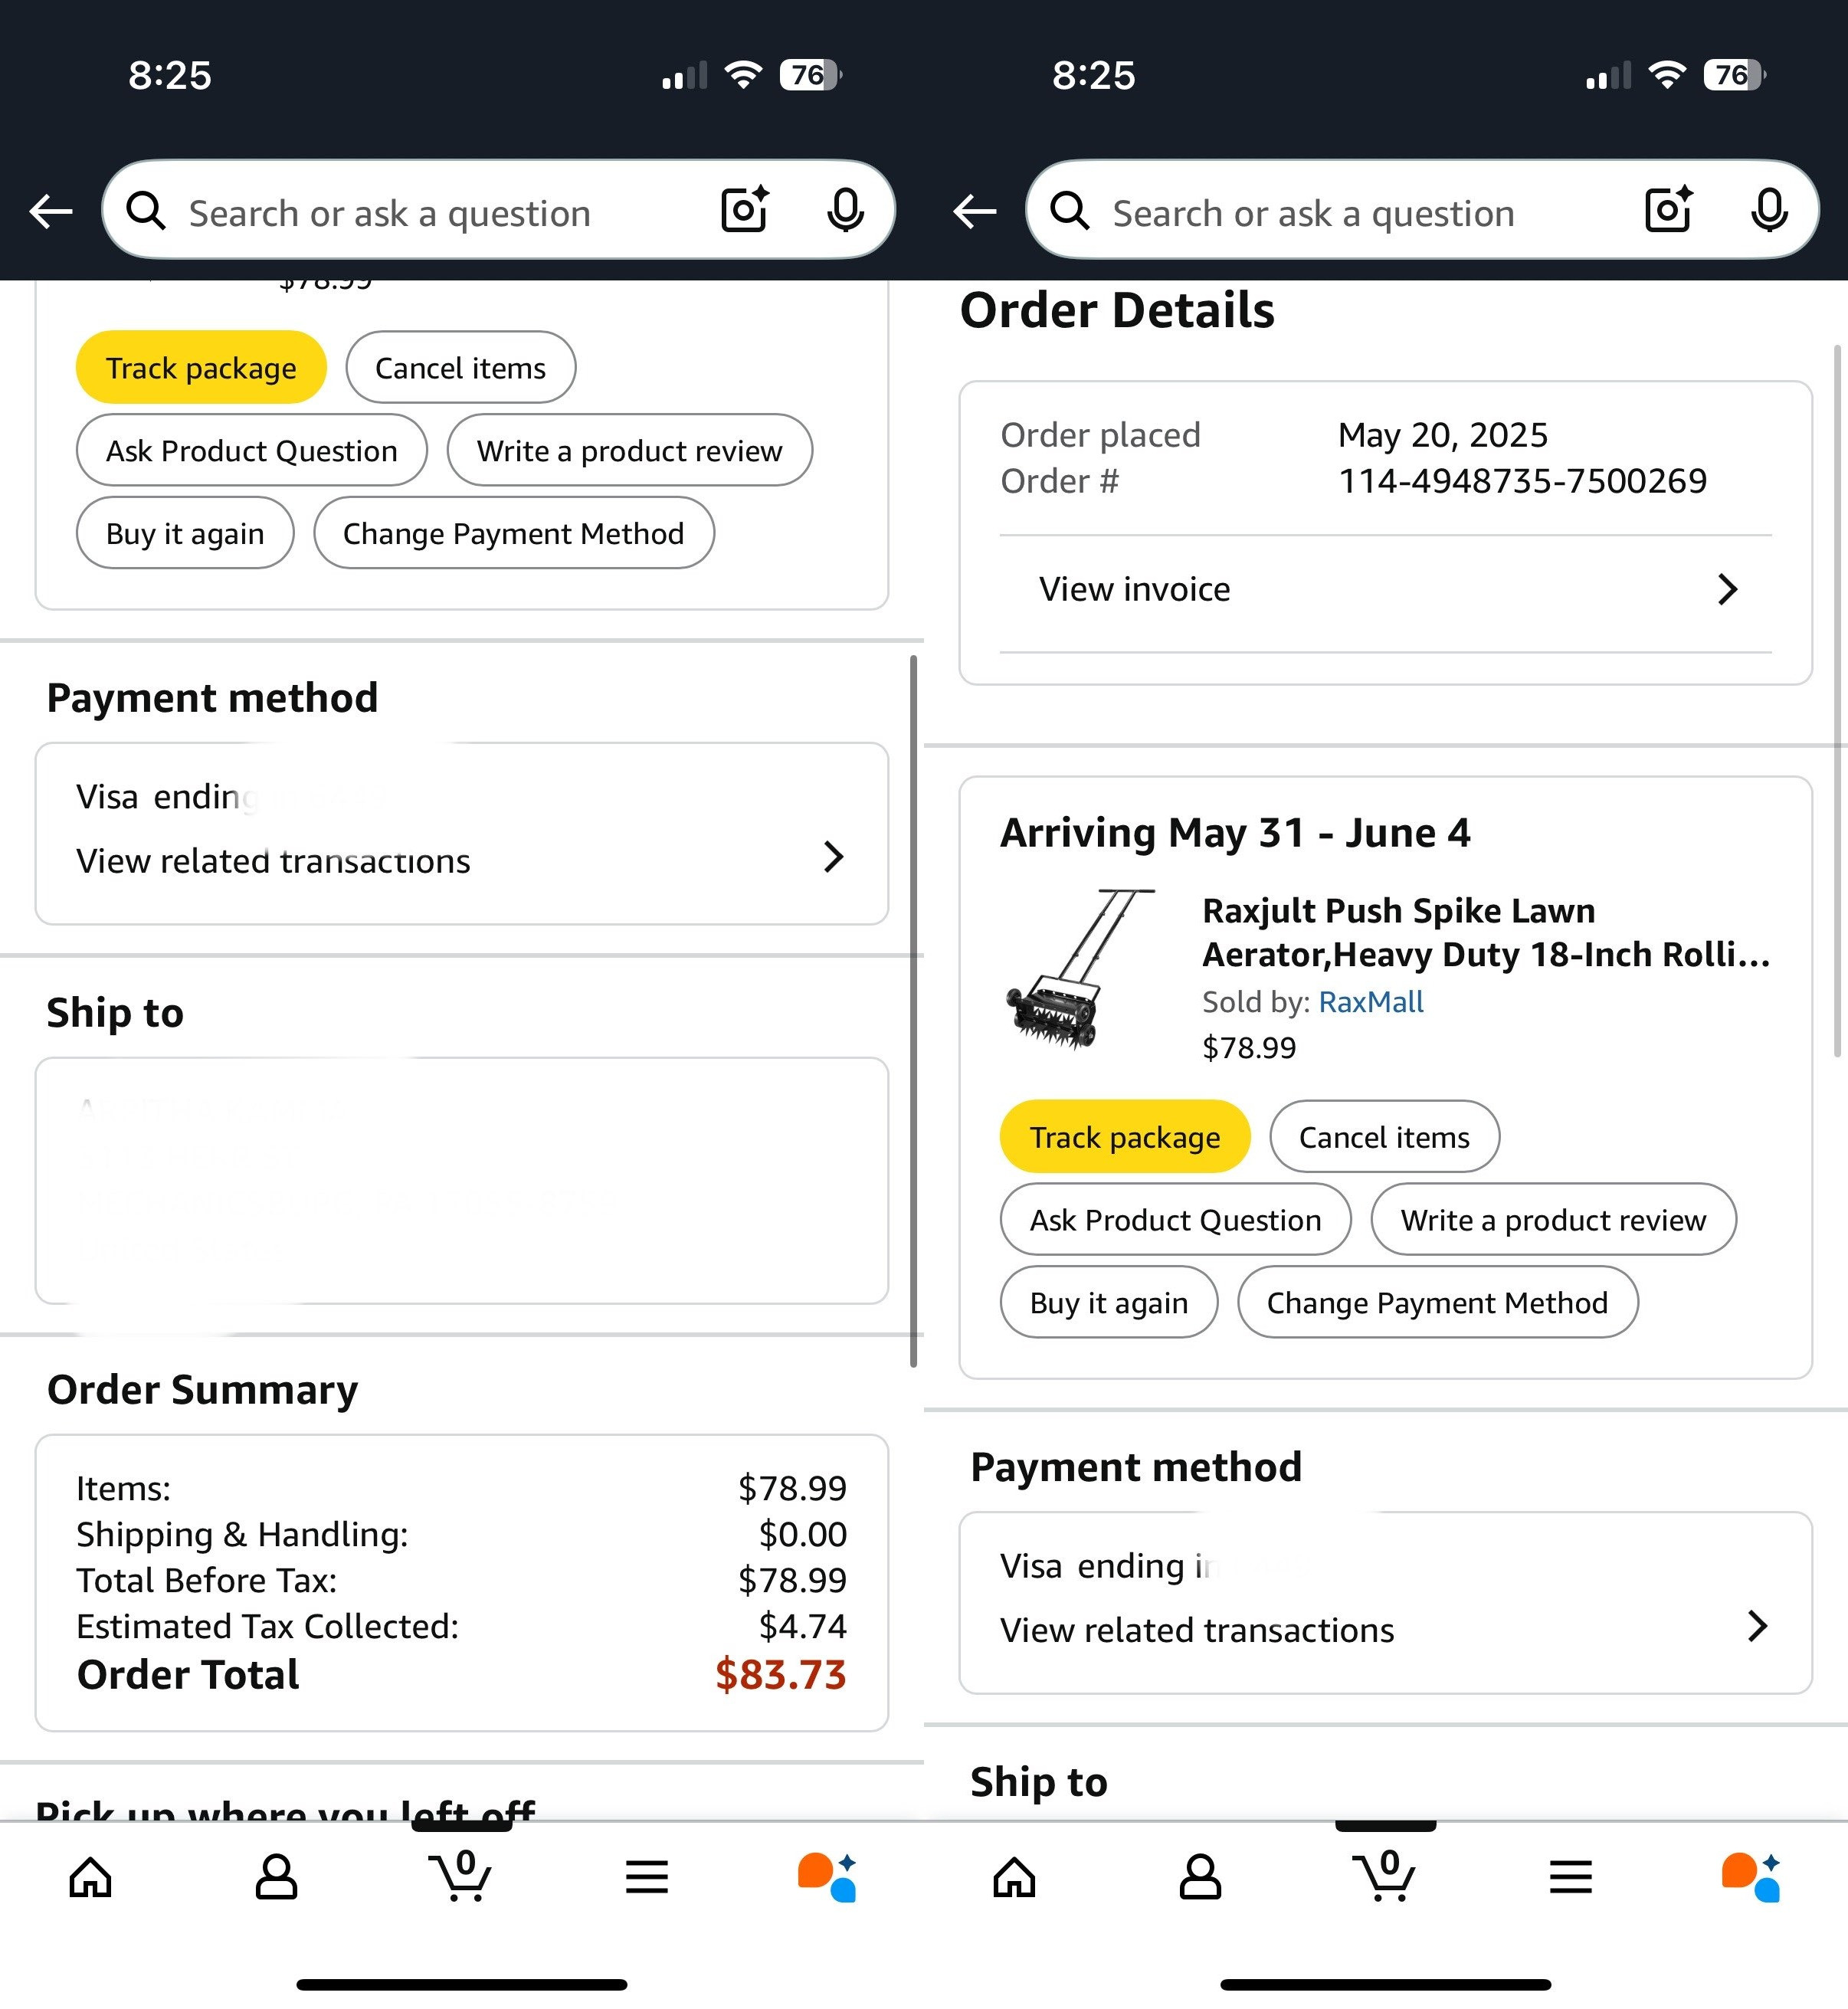Tap Track package button on right screen
Image resolution: width=1848 pixels, height=2009 pixels.
[x=1124, y=1137]
